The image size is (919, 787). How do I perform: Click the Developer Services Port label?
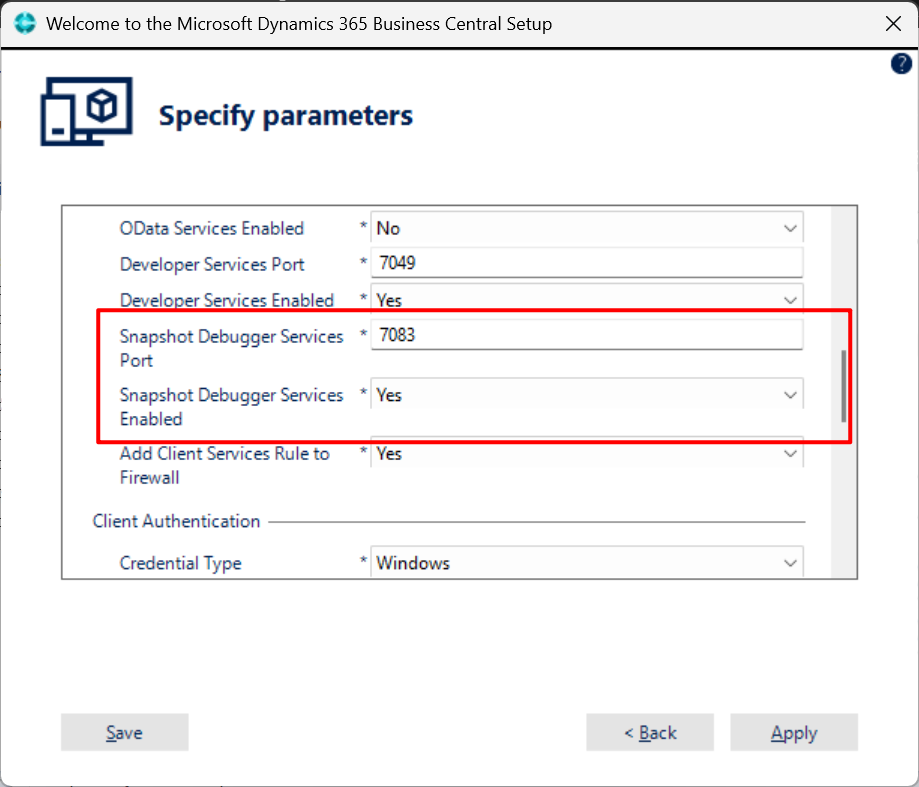pyautogui.click(x=212, y=264)
